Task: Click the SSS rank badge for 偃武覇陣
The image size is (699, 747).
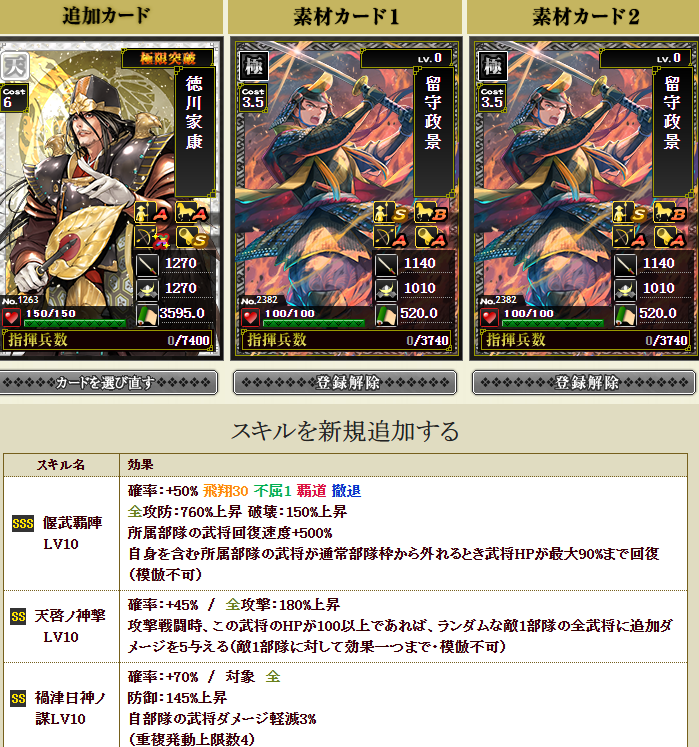Action: (x=23, y=524)
